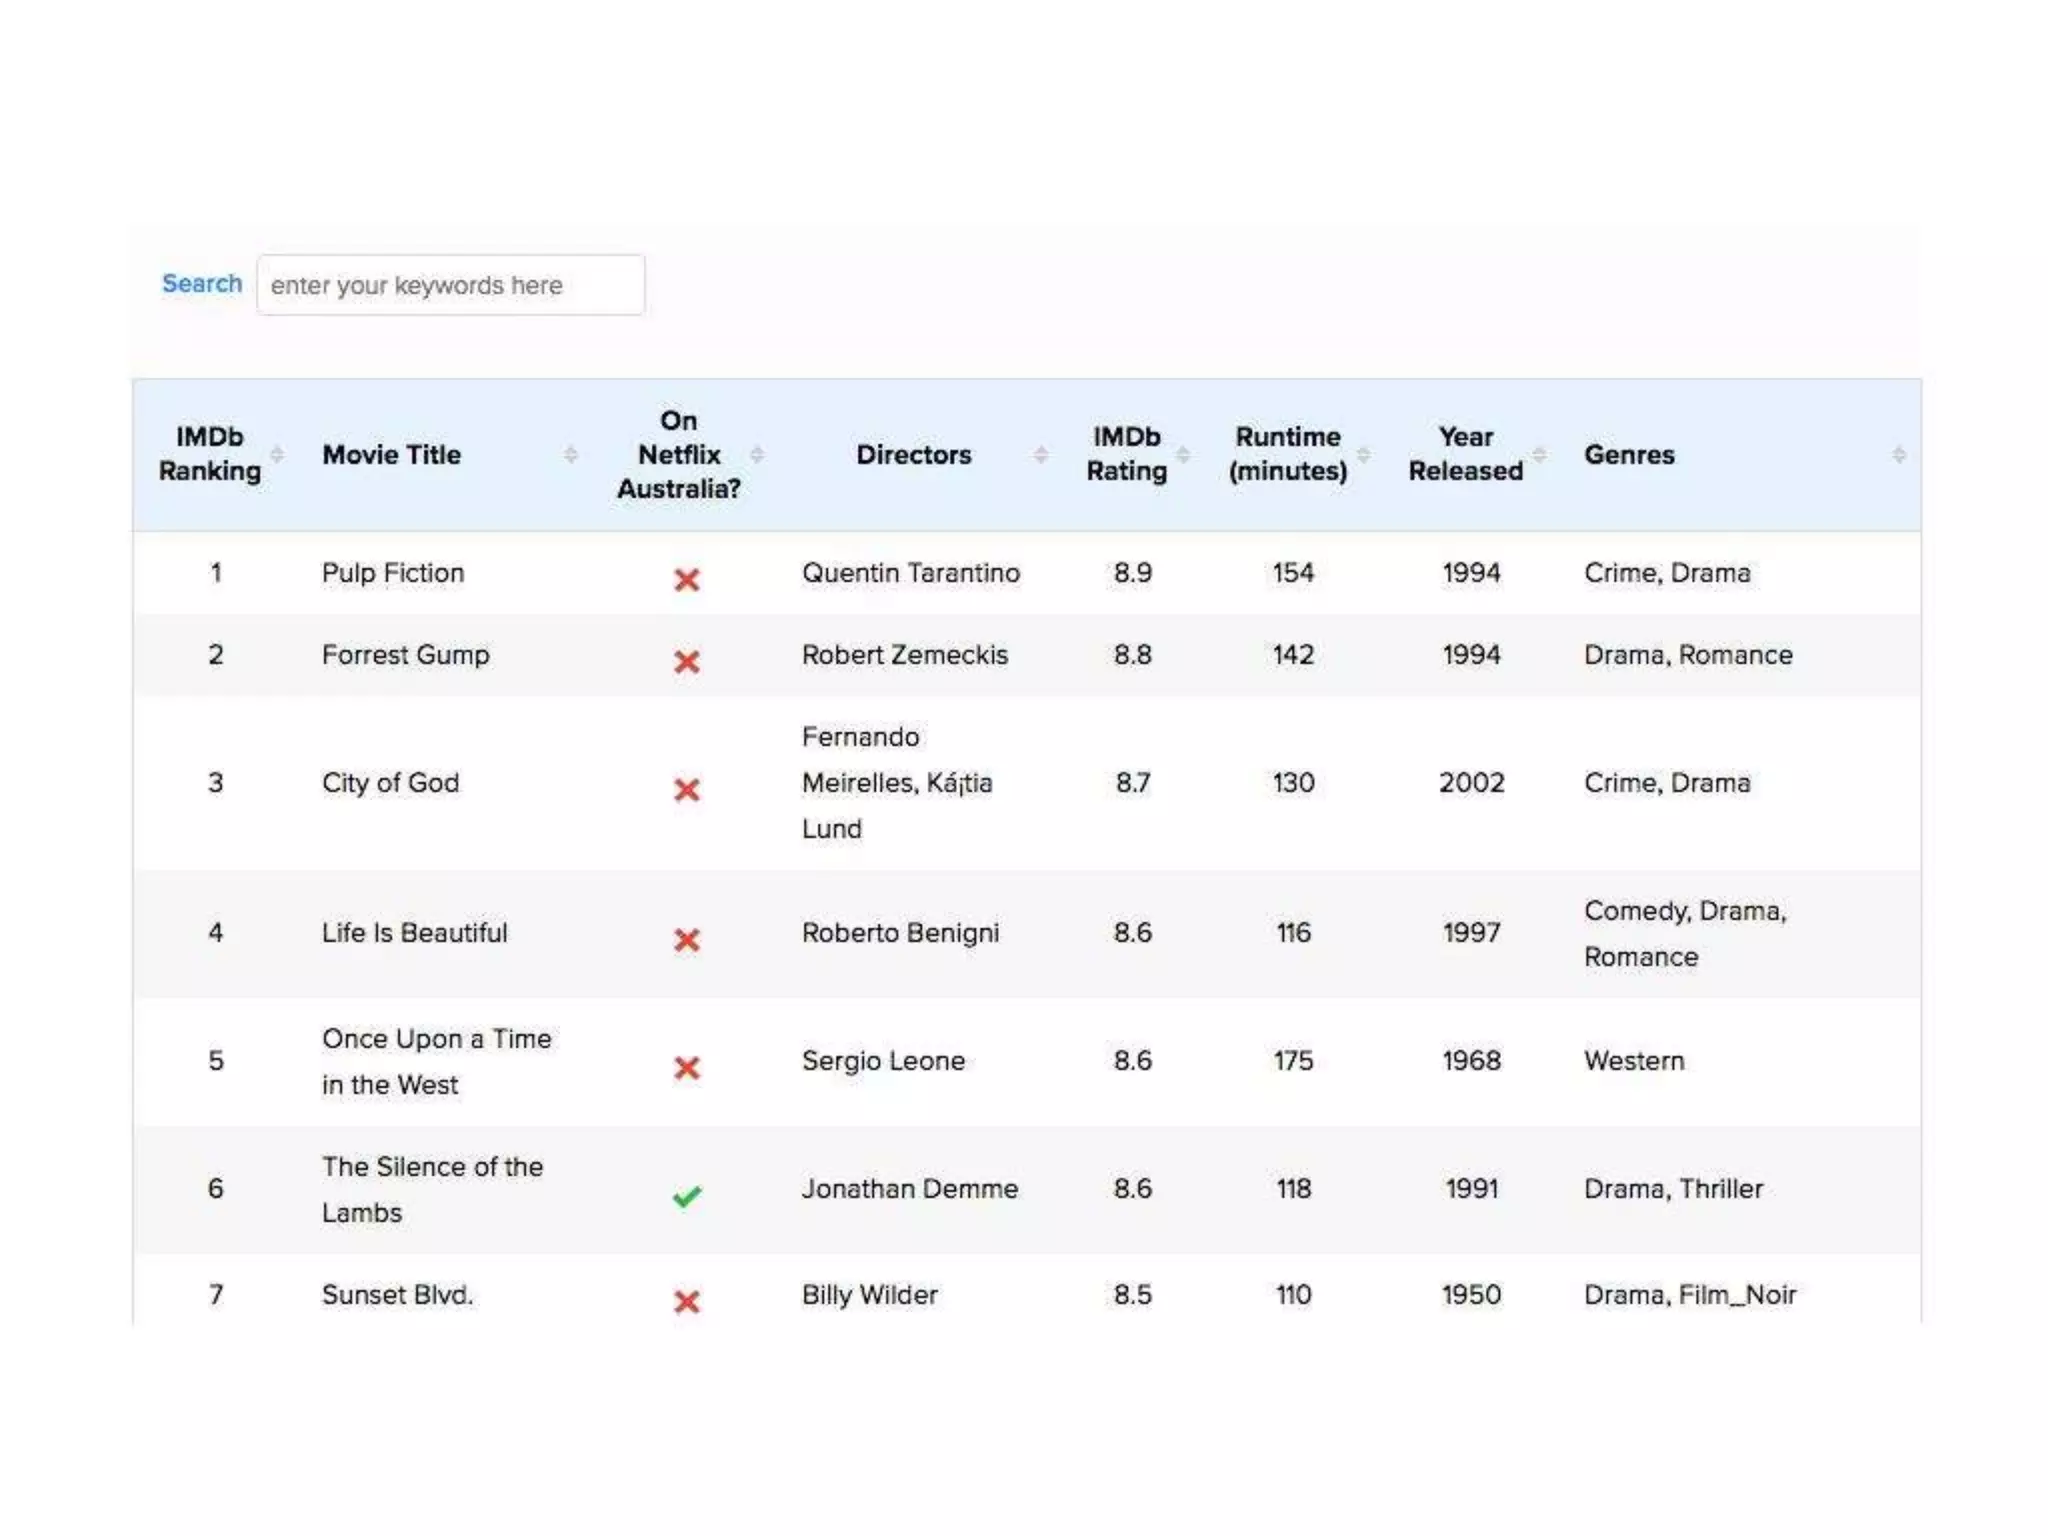Viewport: 2048px width, 1536px height.
Task: Sort using Runtime (minutes) column arrows
Action: pyautogui.click(x=1363, y=455)
